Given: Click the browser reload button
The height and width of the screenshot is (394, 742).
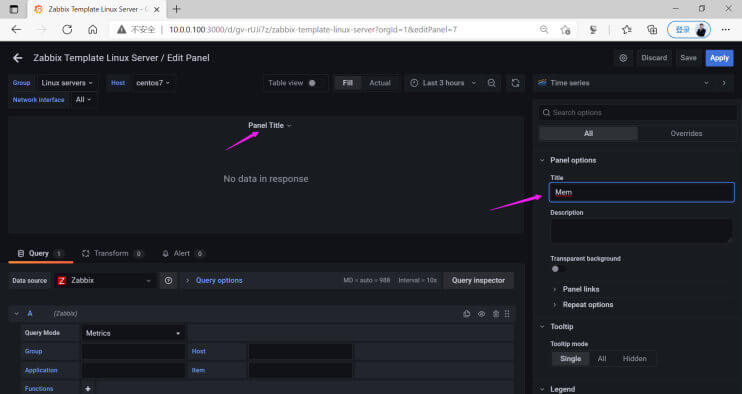Looking at the screenshot, I should coord(67,29).
